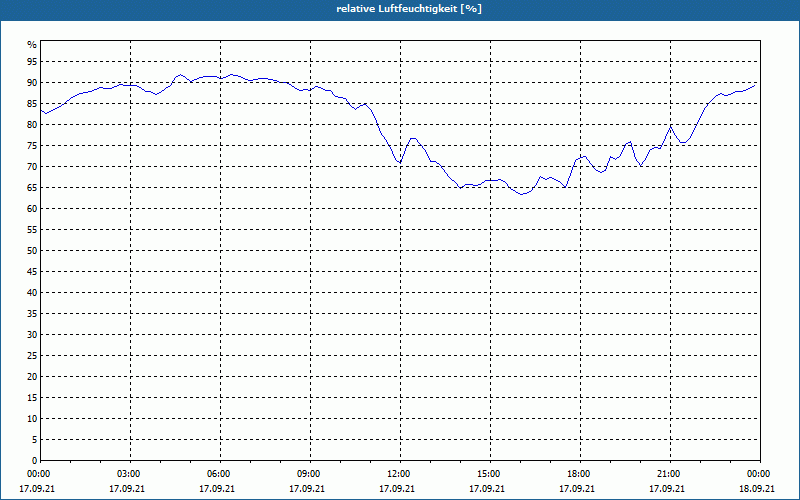Pick the '17.09.21' date beneath 09:00

(307, 489)
